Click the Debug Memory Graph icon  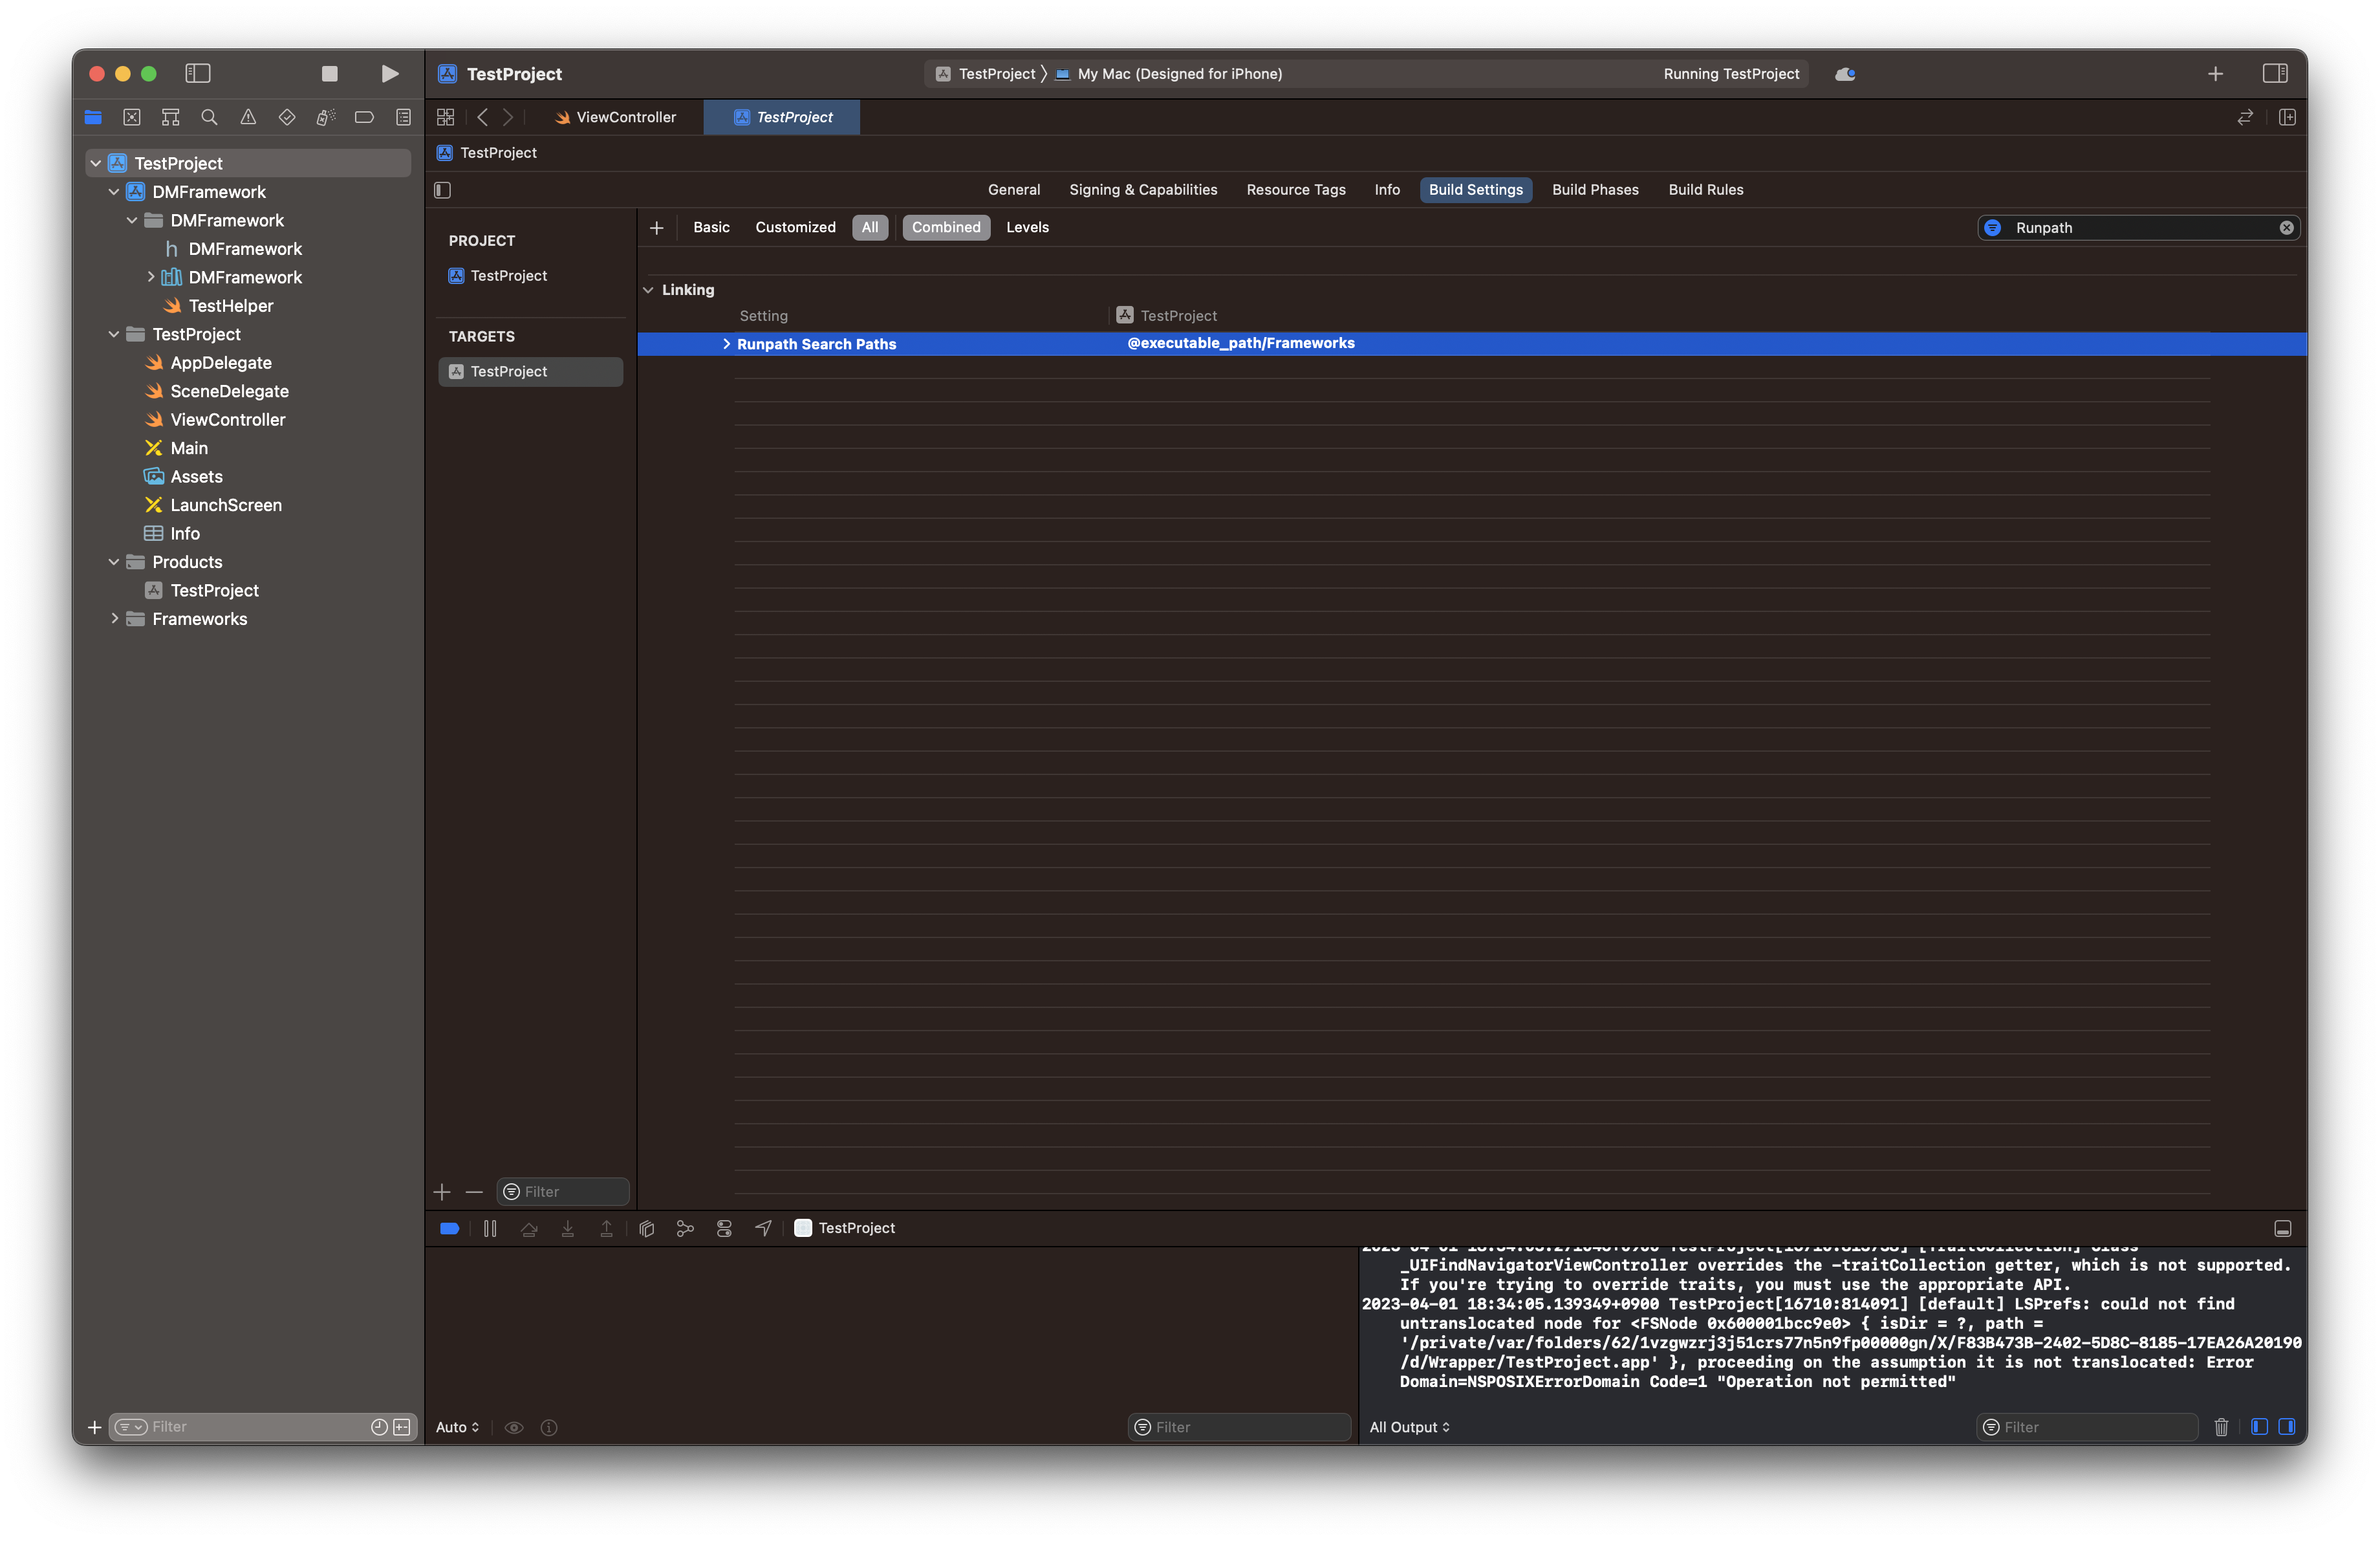[685, 1228]
